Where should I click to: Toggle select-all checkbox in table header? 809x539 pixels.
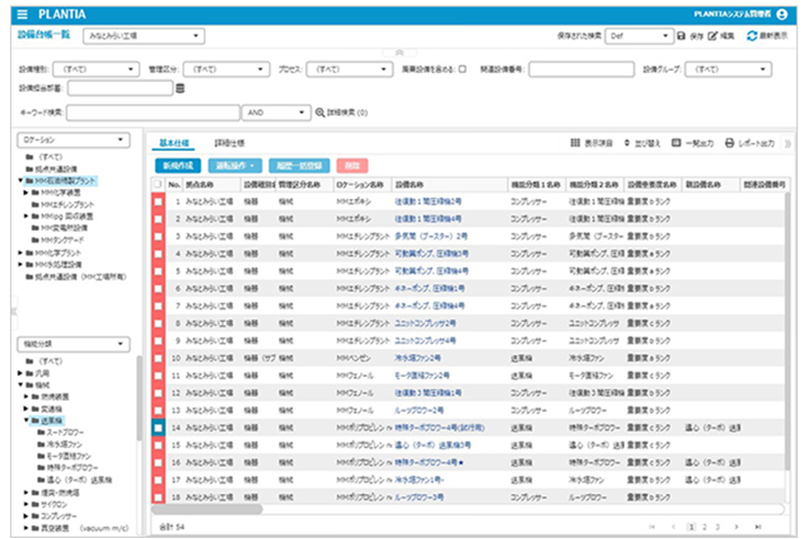157,184
